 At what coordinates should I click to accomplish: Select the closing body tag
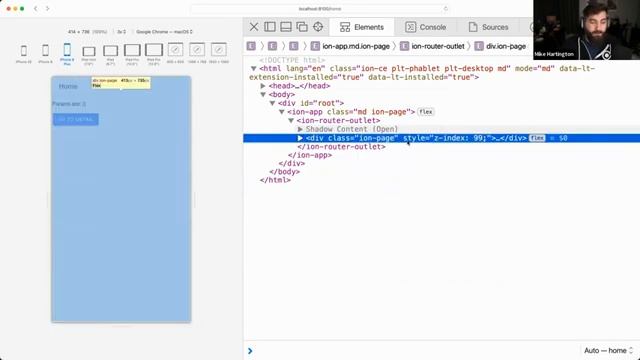[x=284, y=172]
